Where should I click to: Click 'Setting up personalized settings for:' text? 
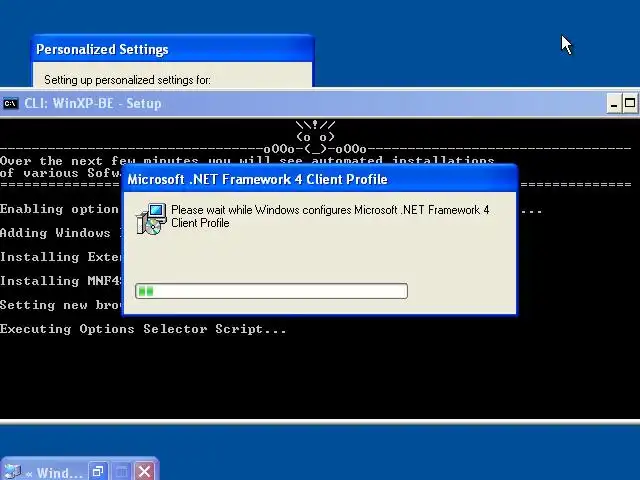127,80
